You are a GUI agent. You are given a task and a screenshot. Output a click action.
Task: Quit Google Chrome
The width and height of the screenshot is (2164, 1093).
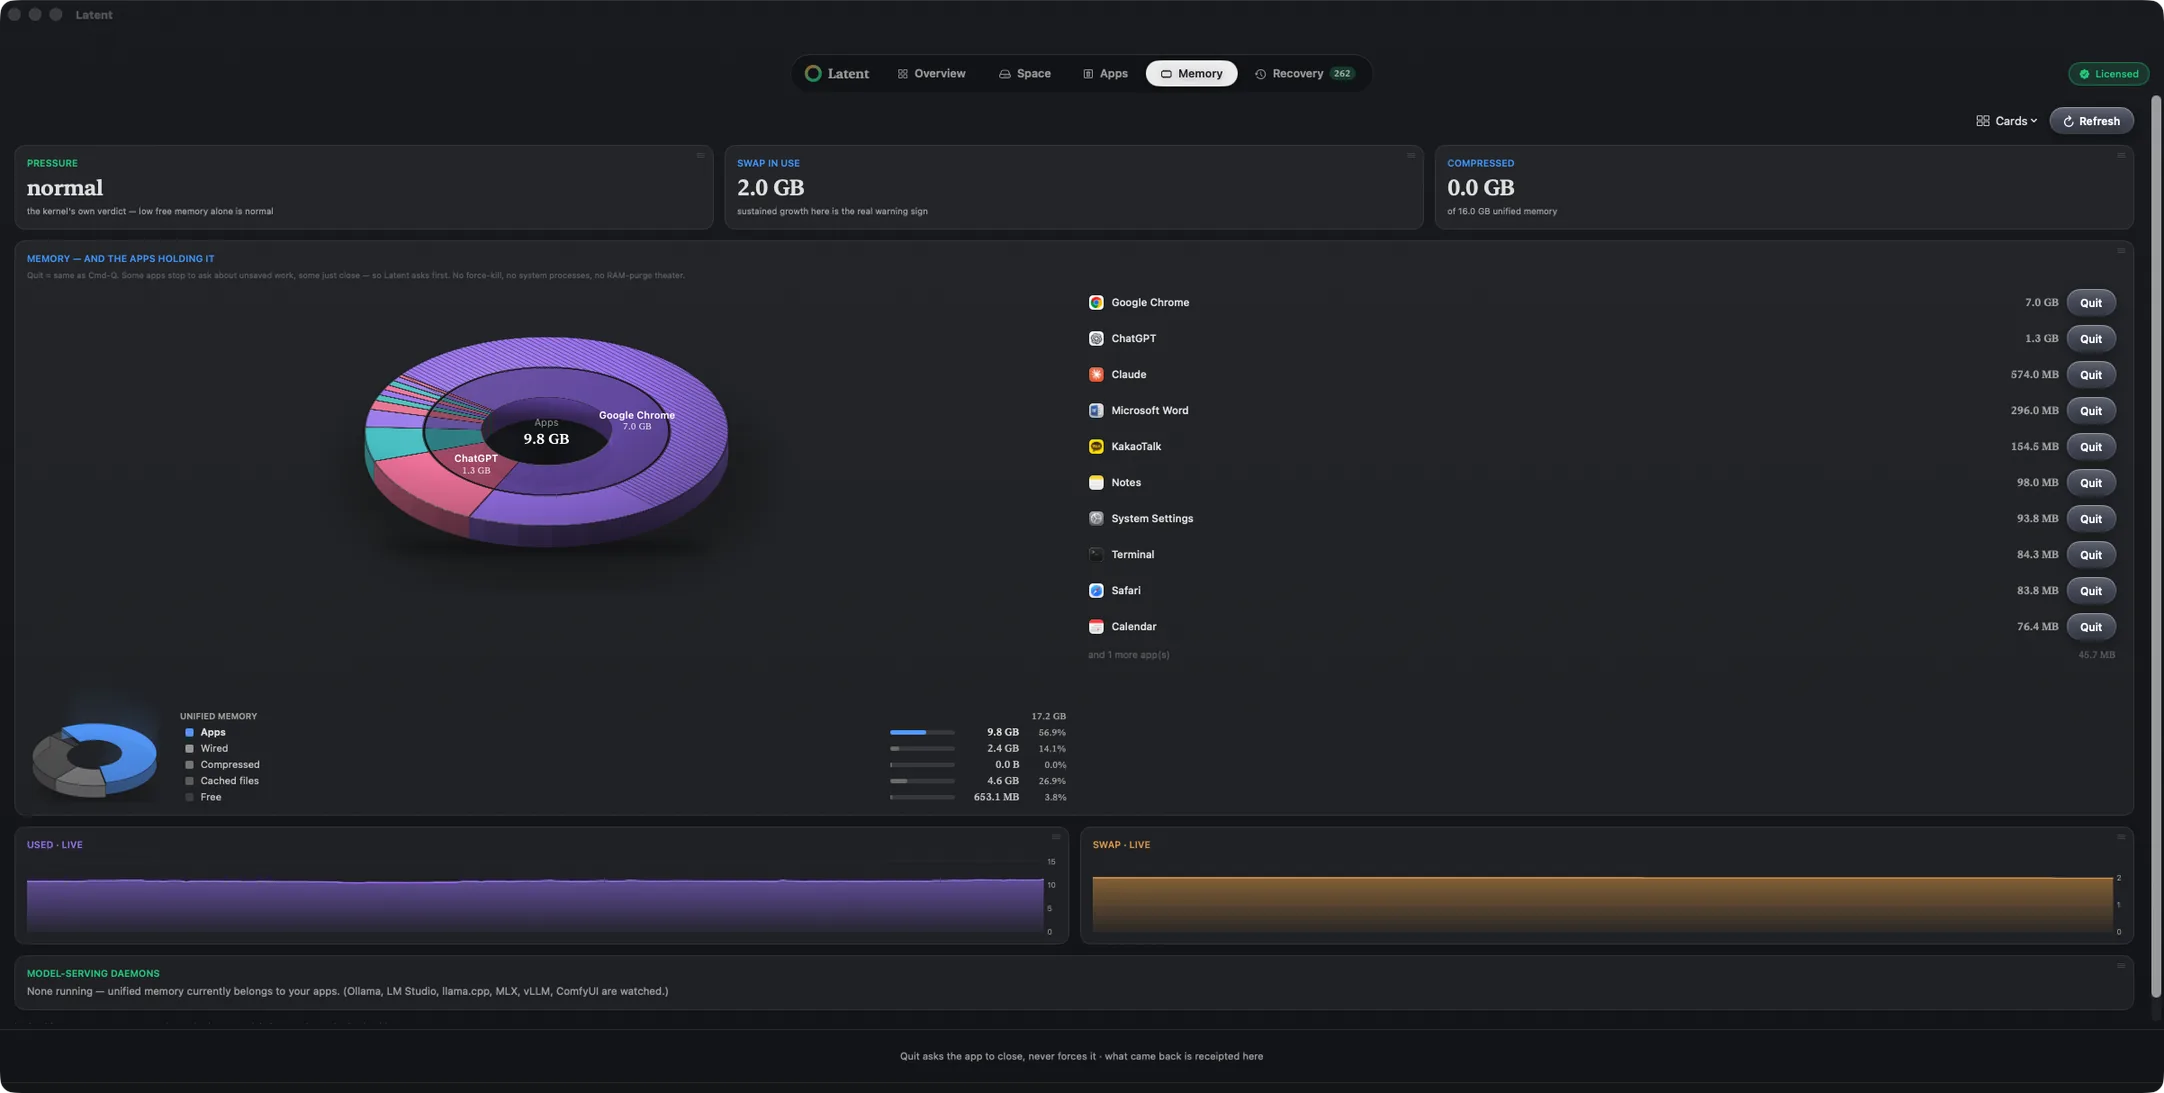[2090, 303]
